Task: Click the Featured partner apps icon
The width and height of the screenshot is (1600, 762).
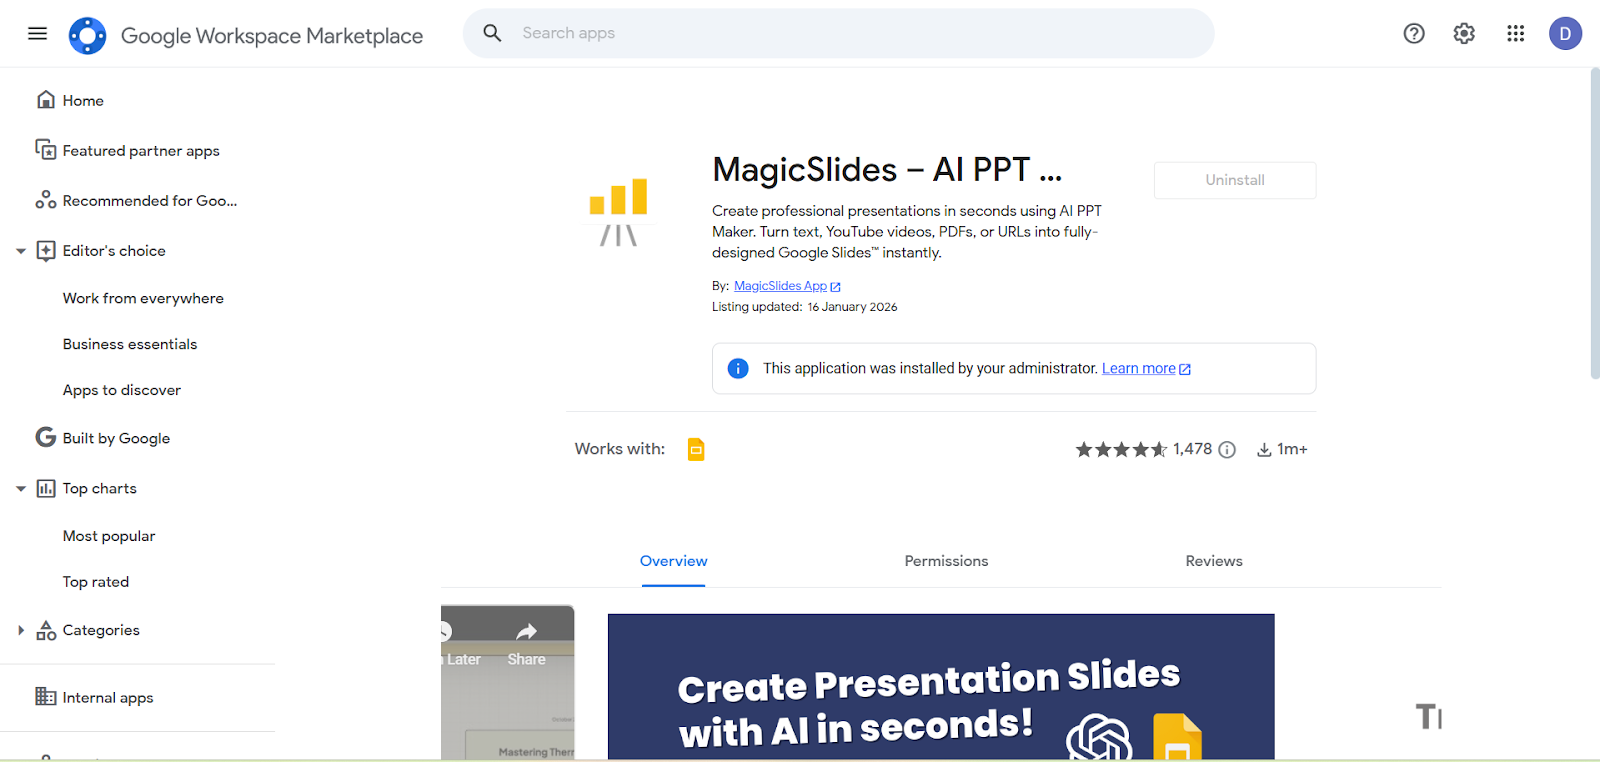Action: click(x=45, y=150)
